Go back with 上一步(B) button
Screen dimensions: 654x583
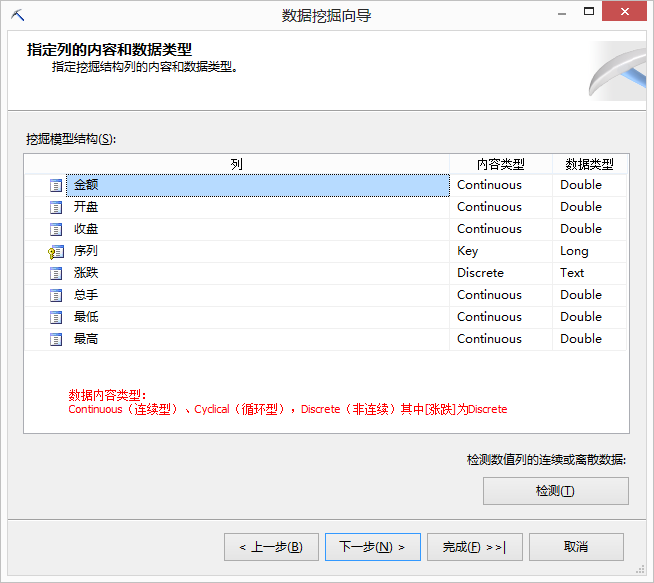pyautogui.click(x=271, y=547)
